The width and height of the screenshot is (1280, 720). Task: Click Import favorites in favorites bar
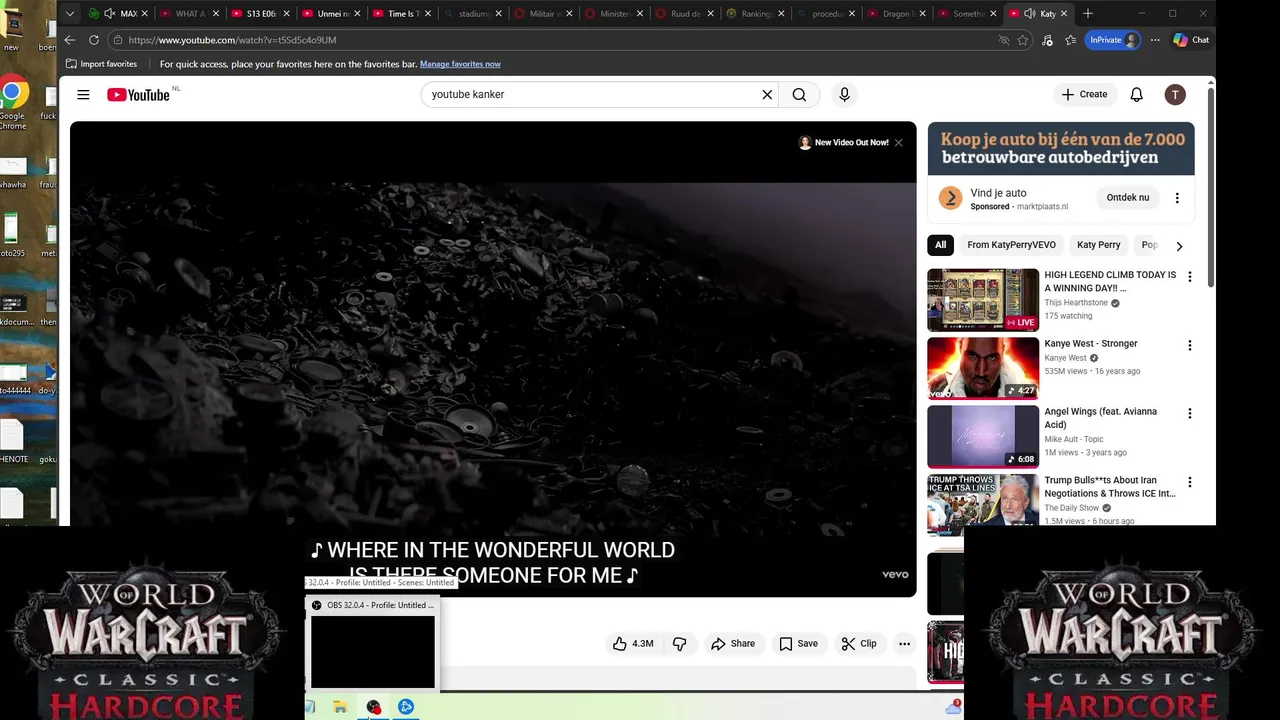101,64
